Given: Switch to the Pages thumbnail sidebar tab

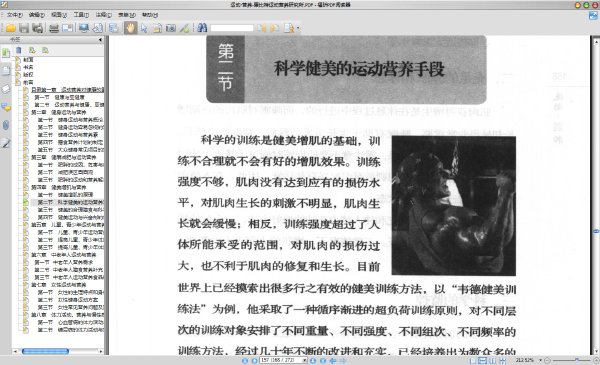Looking at the screenshot, I should 6,71.
